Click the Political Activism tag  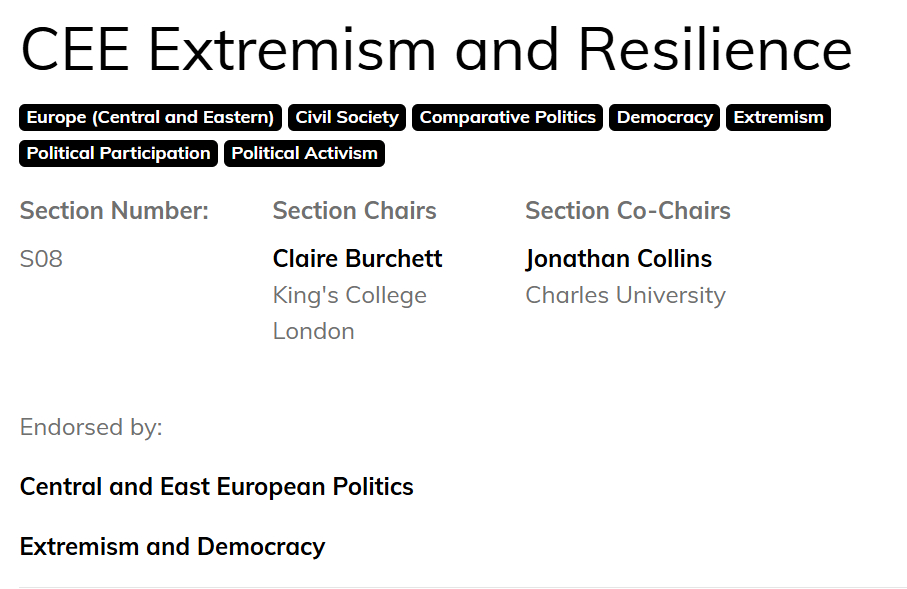pyautogui.click(x=304, y=154)
